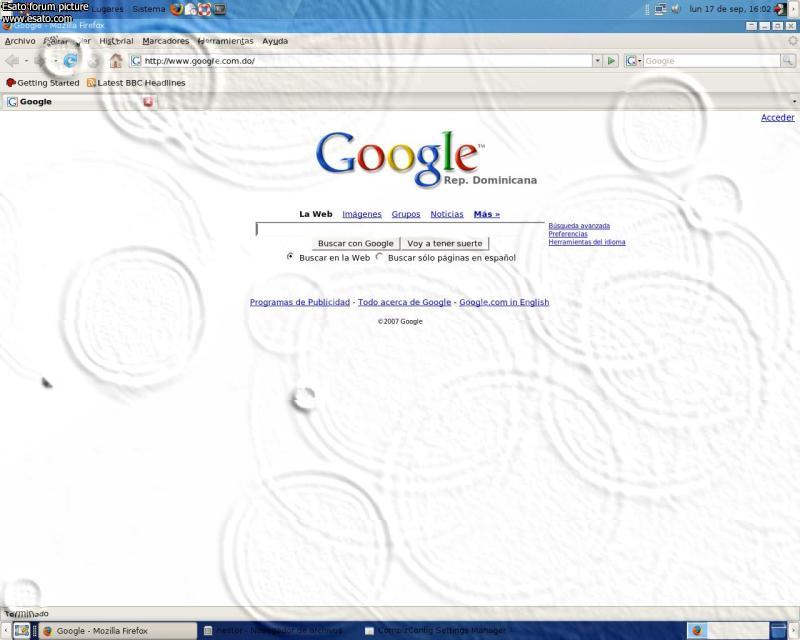Click the Google search text field
This screenshot has height=640, width=800.
click(400, 229)
